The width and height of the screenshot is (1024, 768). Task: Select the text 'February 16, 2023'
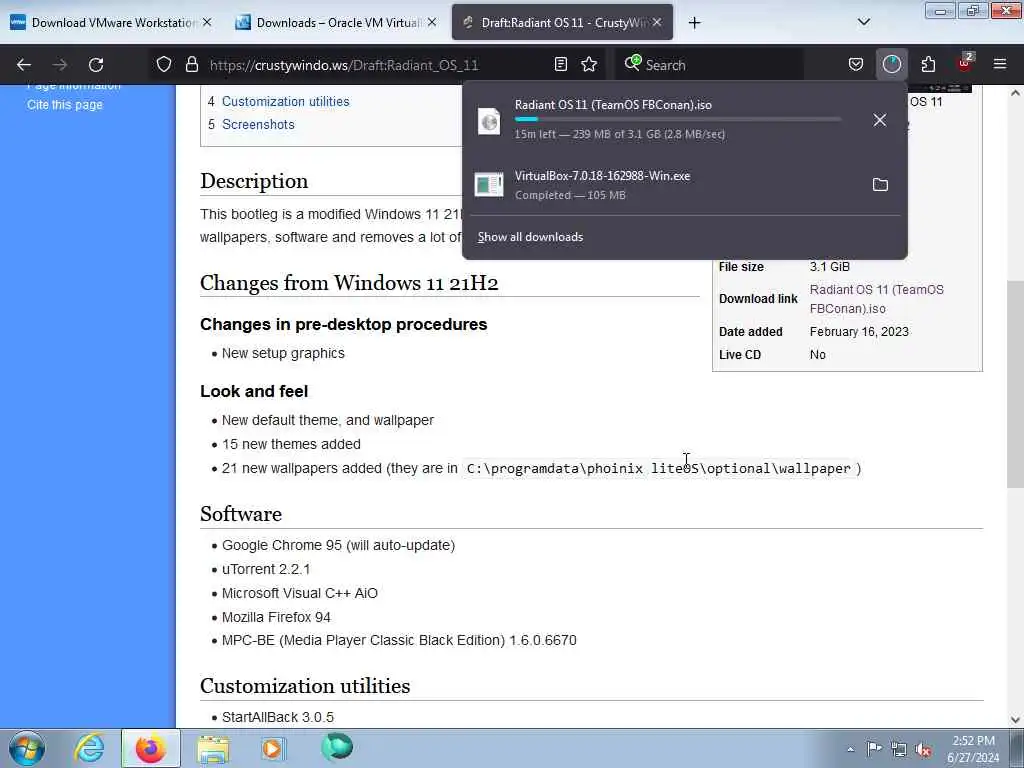point(859,332)
